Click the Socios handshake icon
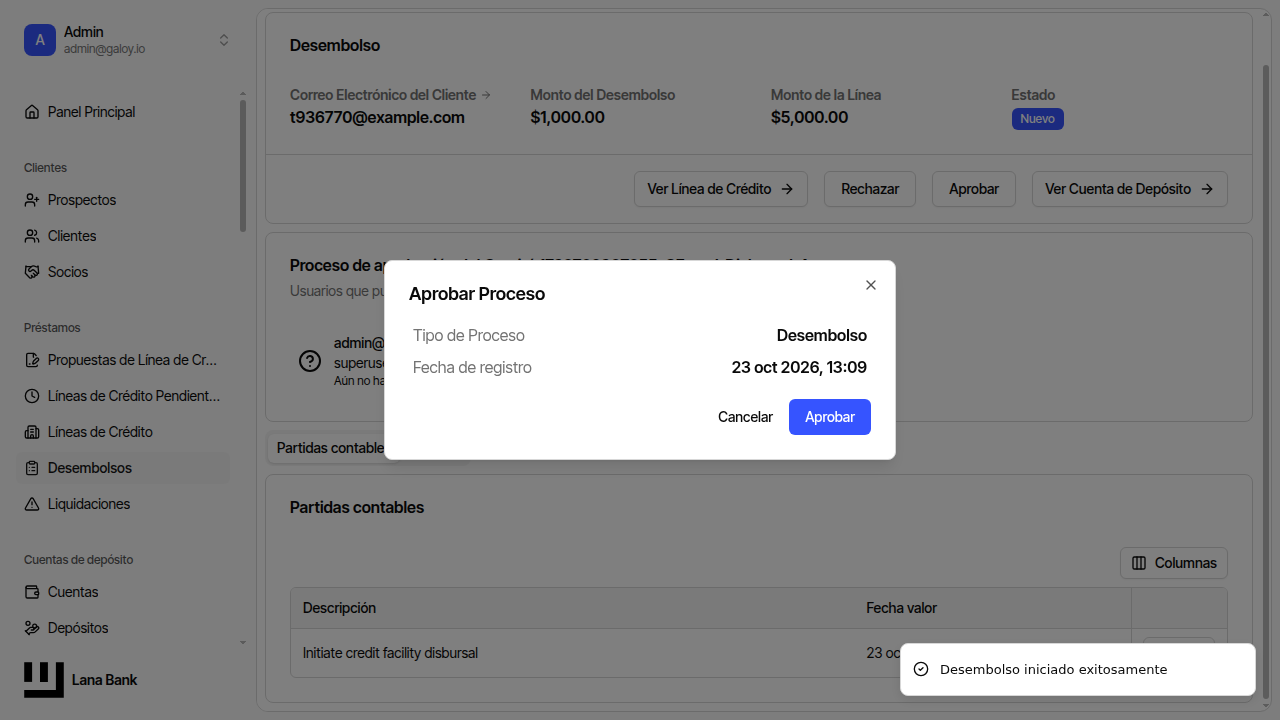Image resolution: width=1280 pixels, height=720 pixels. pos(32,272)
